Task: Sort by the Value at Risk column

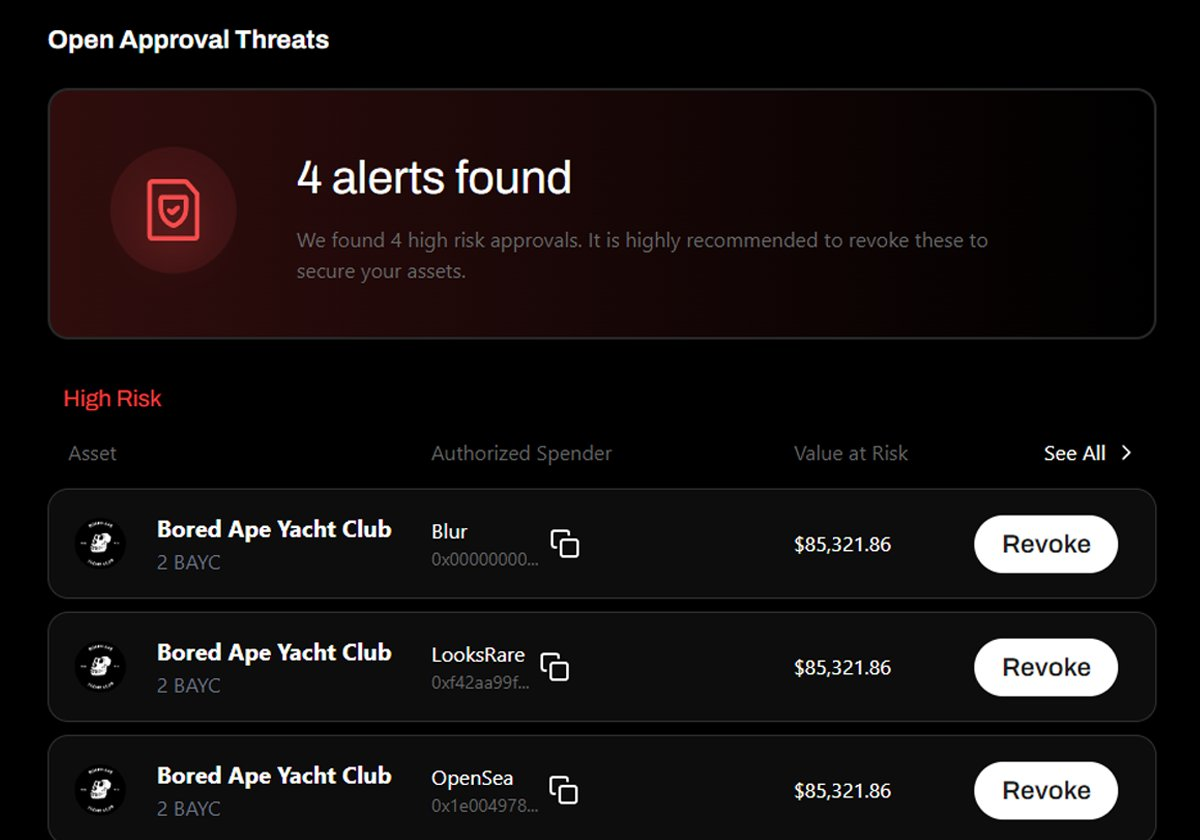Action: (x=849, y=453)
